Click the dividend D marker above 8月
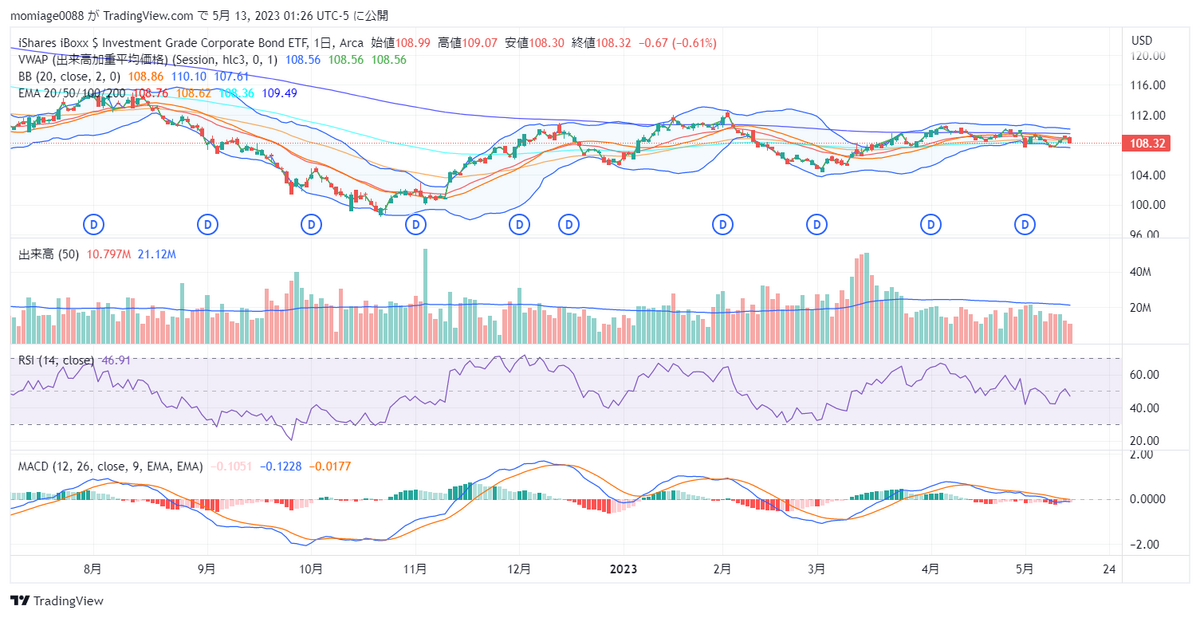Screen dimensions: 1200x618 [x=95, y=224]
